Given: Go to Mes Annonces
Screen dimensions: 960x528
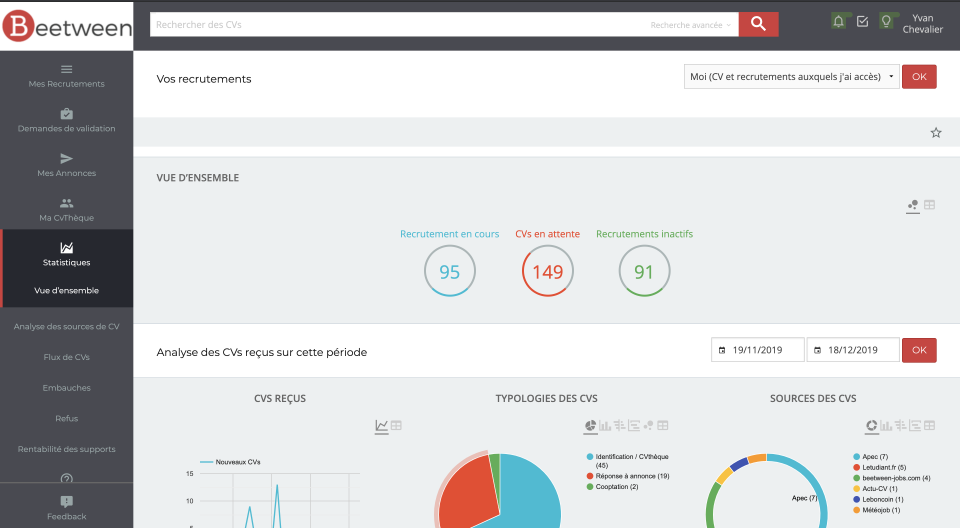Looking at the screenshot, I should pos(67,165).
